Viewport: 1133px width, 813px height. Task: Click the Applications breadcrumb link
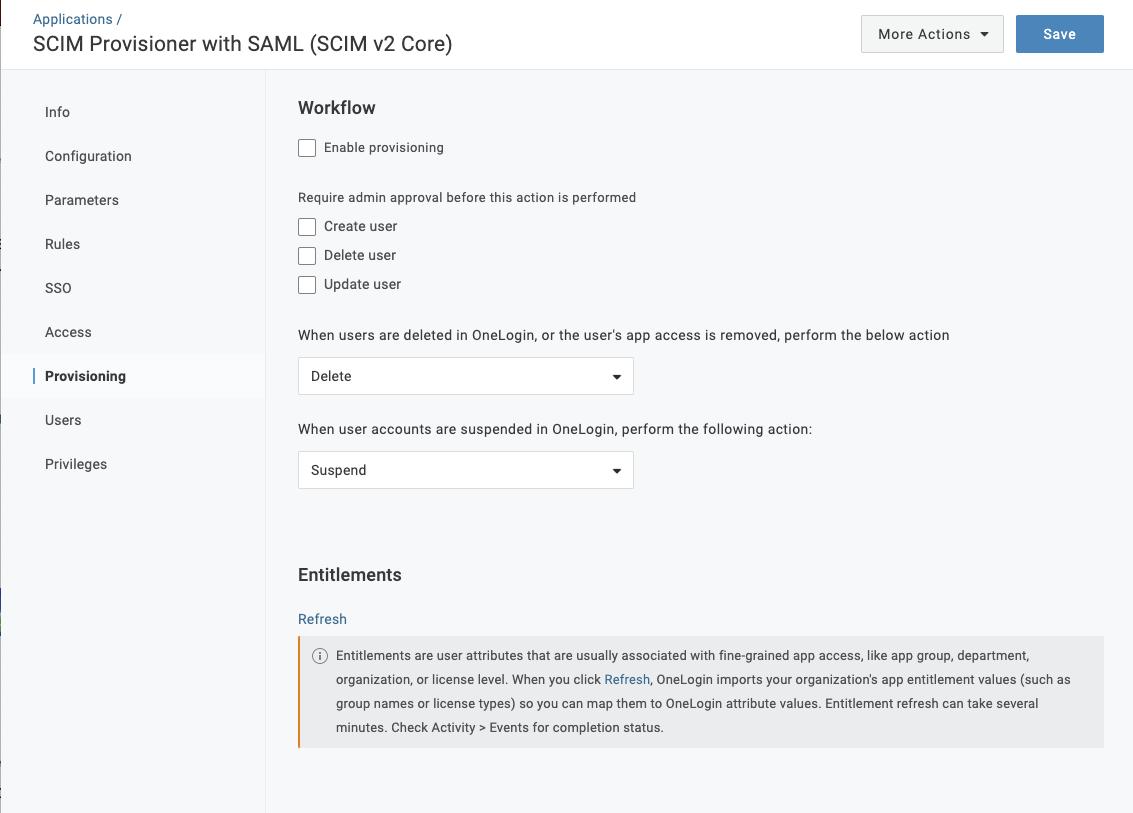(72, 19)
